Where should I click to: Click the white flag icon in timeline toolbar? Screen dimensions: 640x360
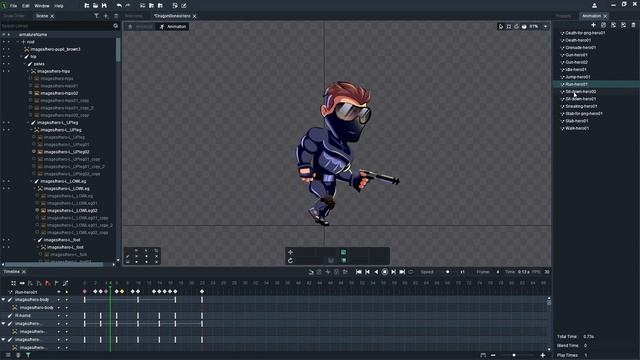(x=56, y=283)
